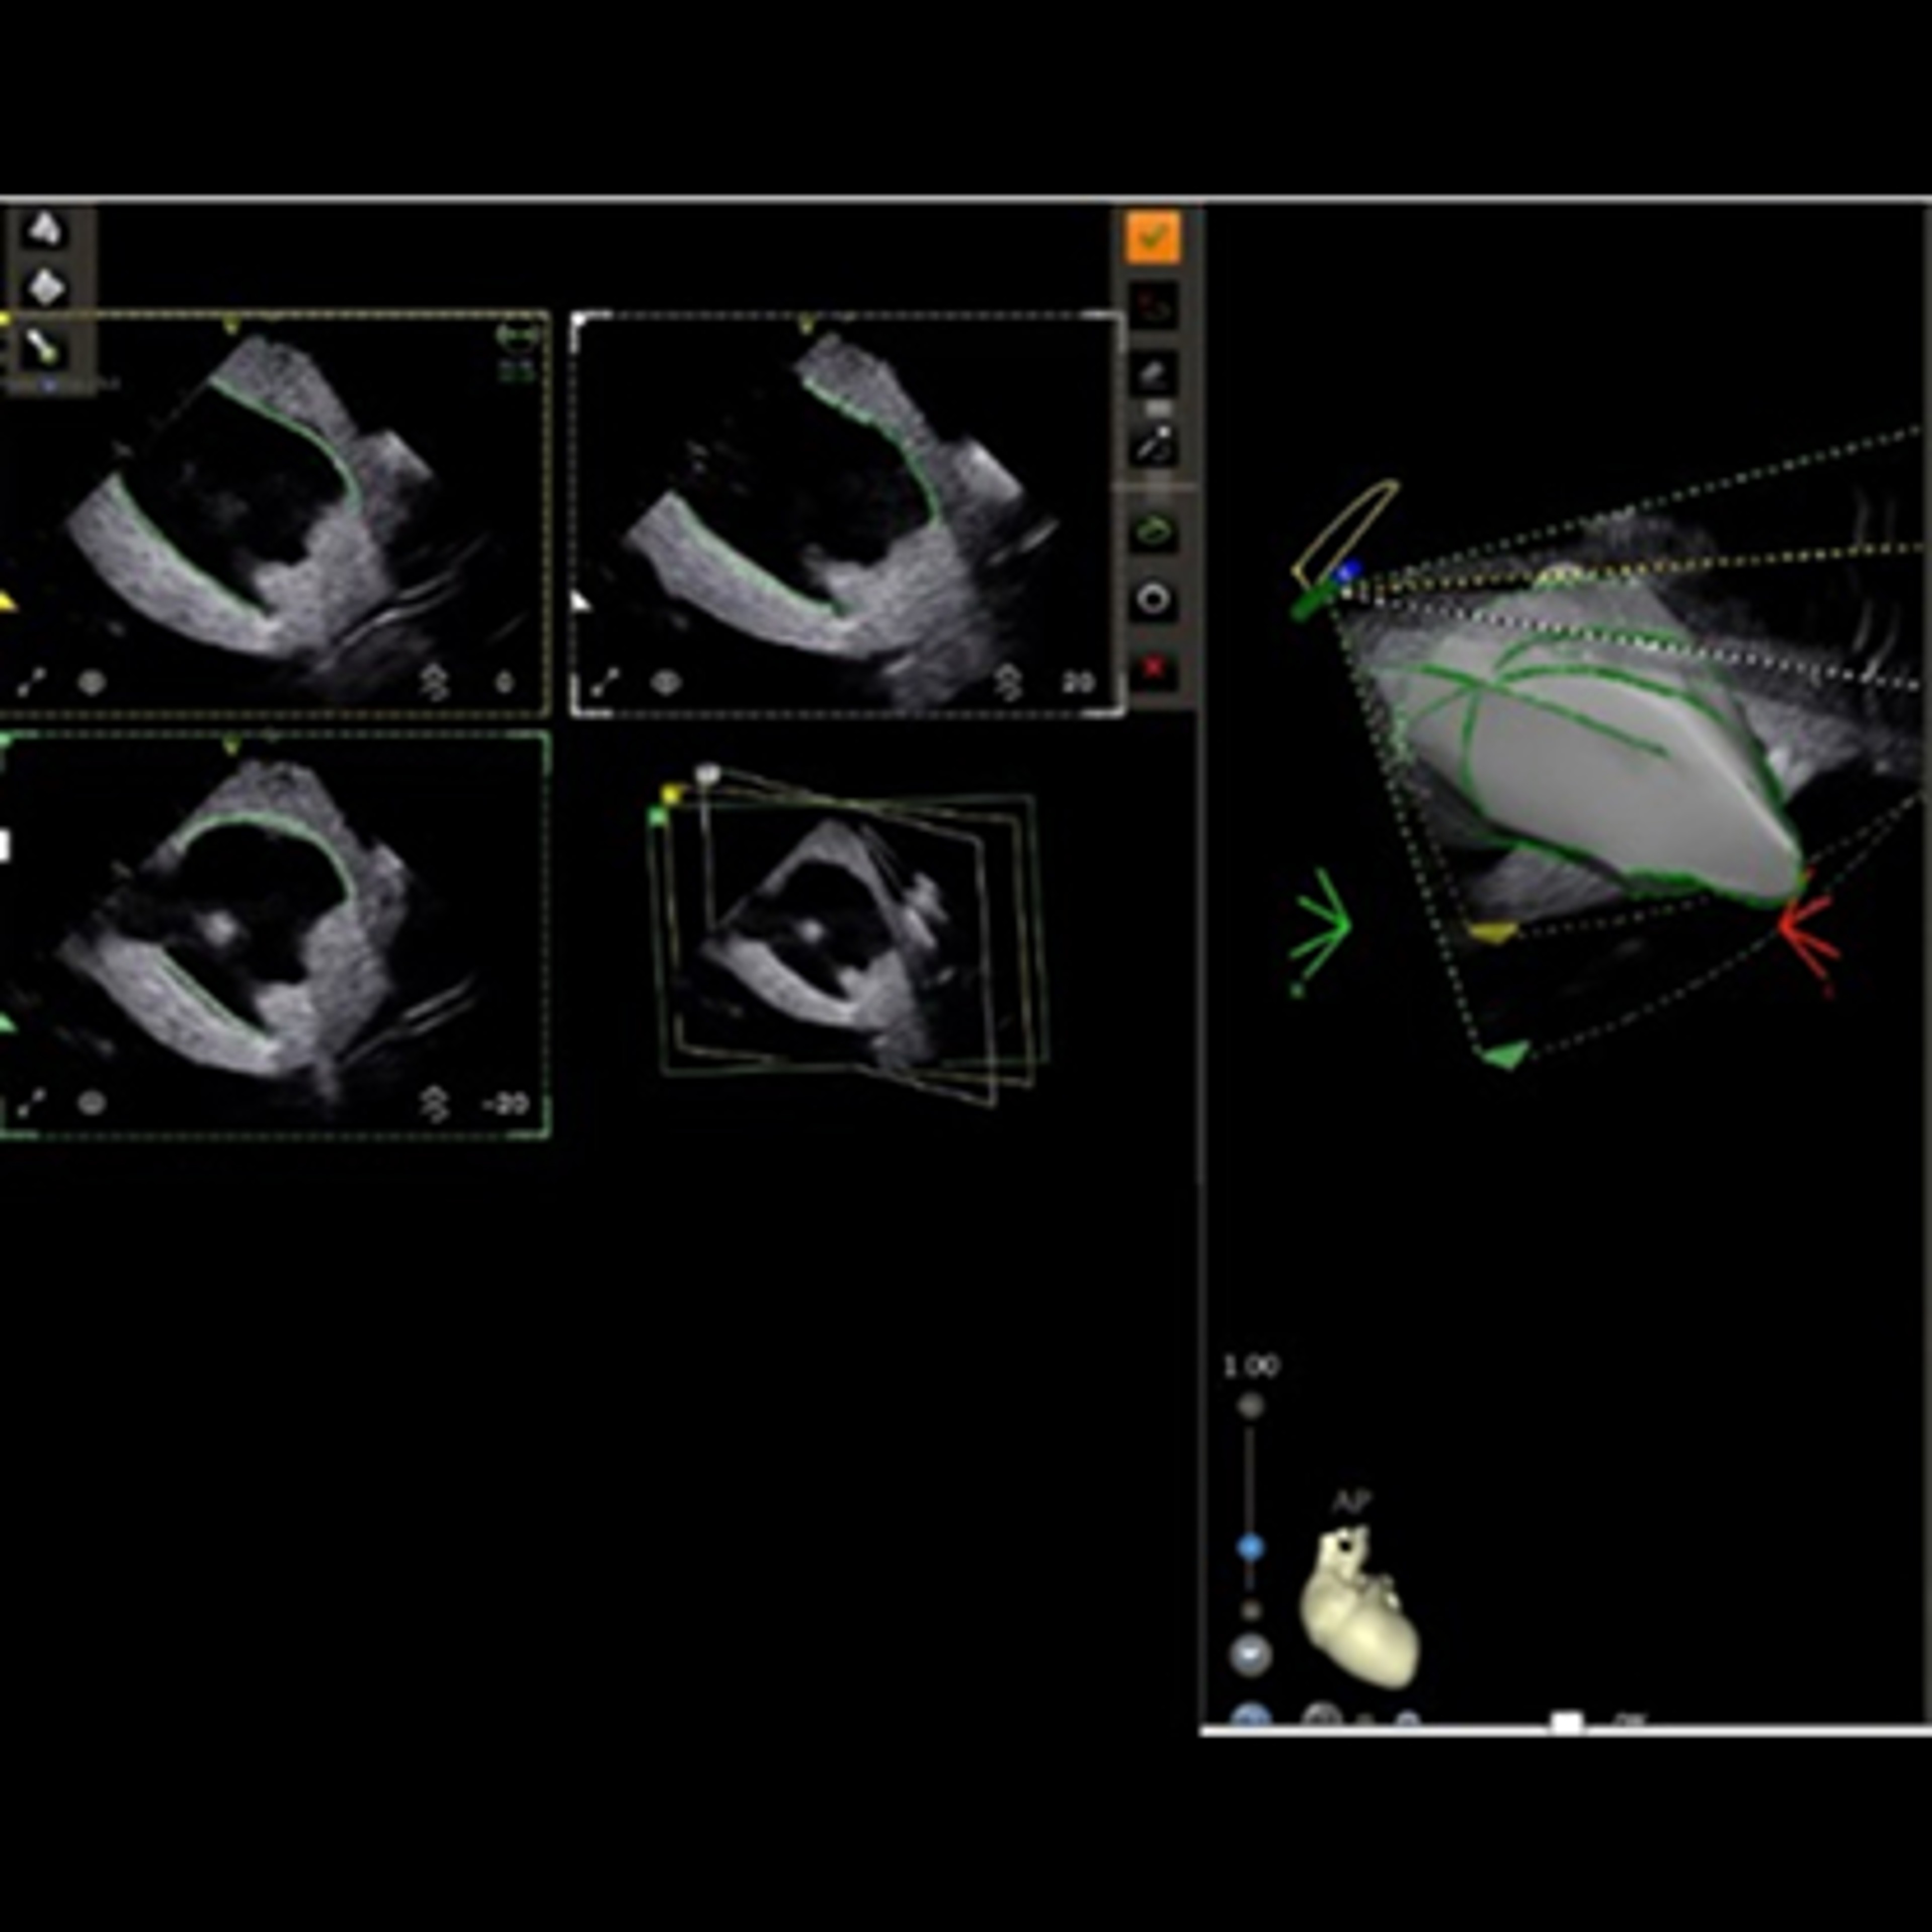The height and width of the screenshot is (1932, 1932).
Task: Click the '20' angle value in top-right view
Action: pyautogui.click(x=1078, y=684)
